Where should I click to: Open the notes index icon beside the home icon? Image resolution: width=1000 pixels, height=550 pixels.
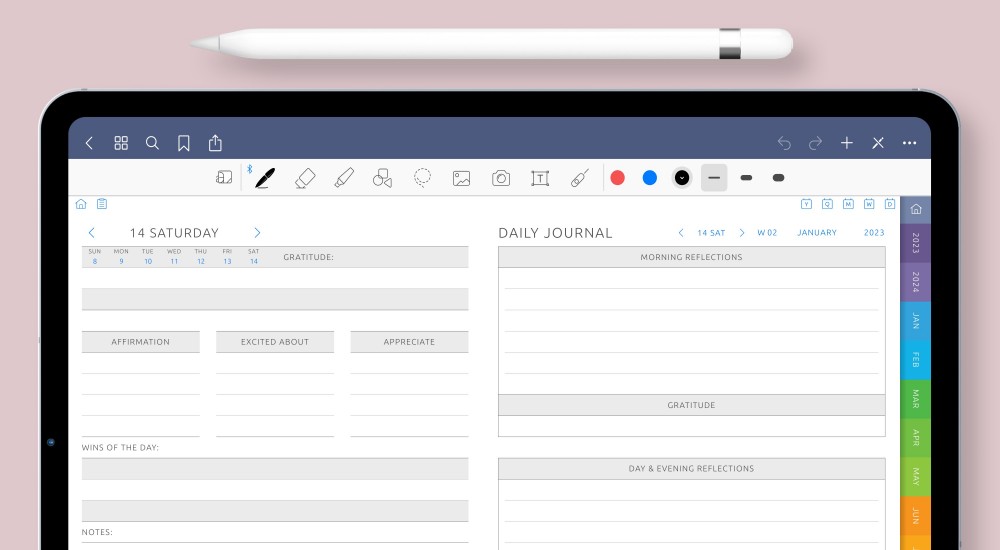pos(101,204)
